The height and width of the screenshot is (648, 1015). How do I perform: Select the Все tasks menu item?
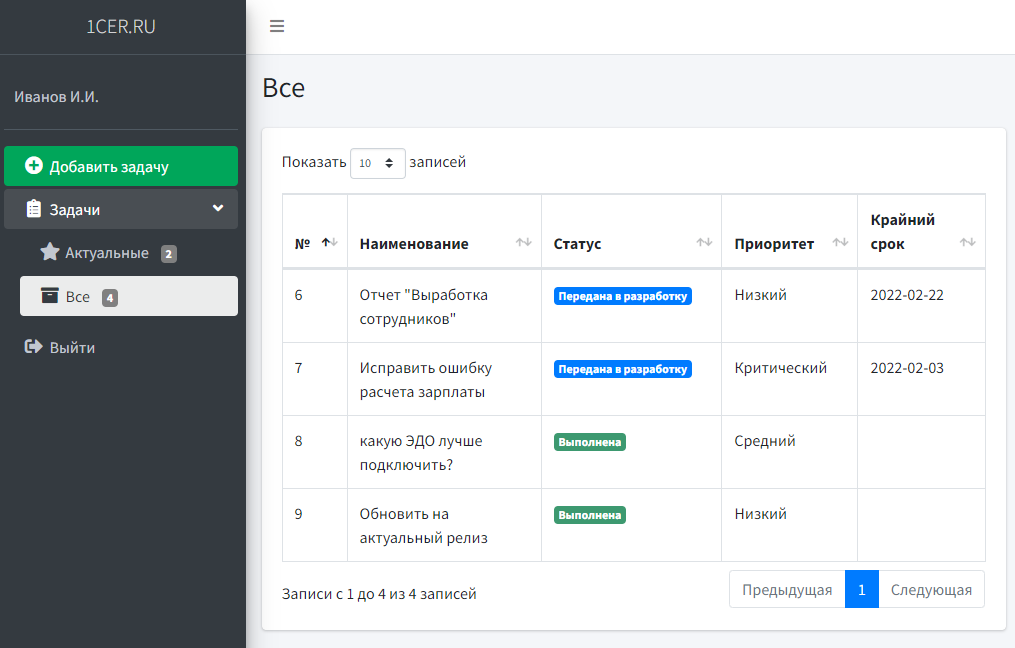click(78, 297)
